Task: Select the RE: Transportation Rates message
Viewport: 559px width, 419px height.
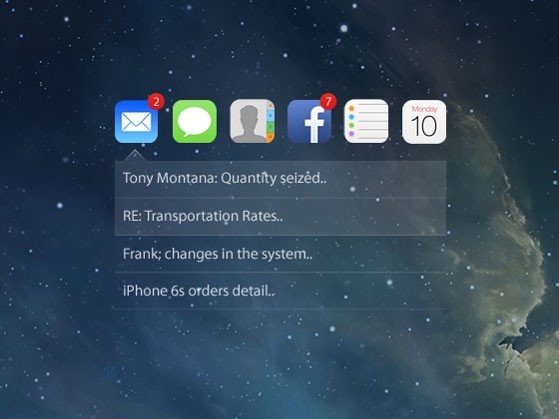Action: [280, 216]
